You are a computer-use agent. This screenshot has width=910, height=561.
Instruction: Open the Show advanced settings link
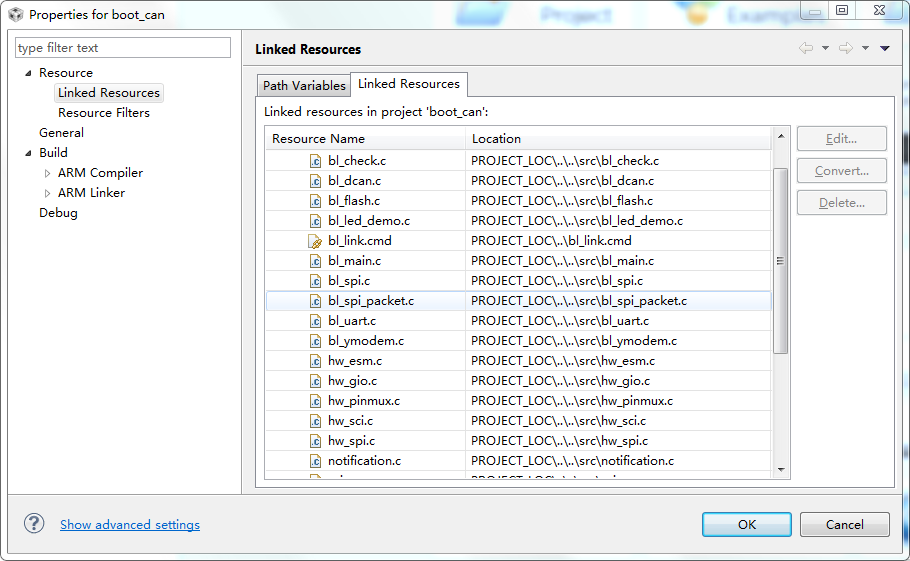point(130,525)
